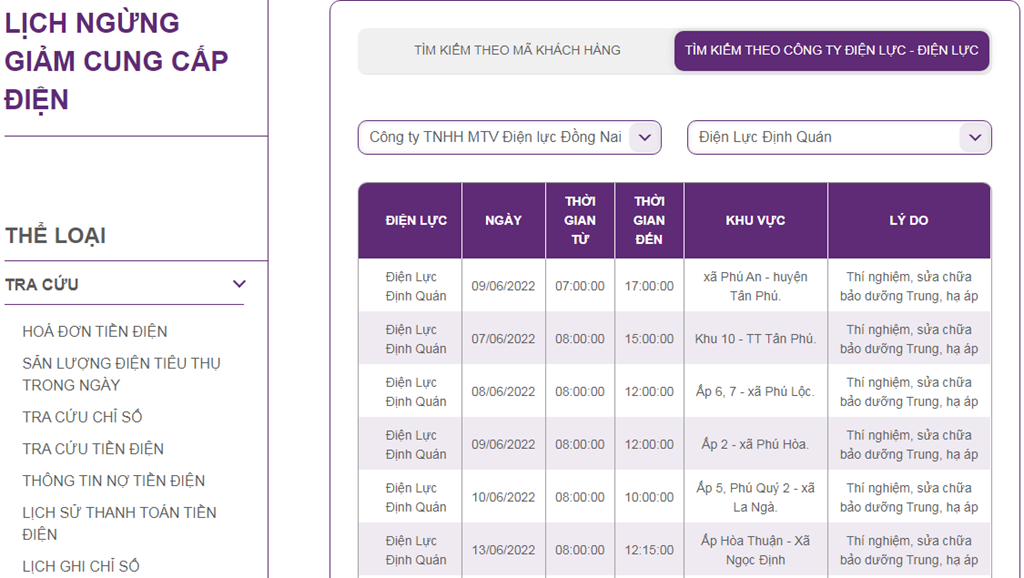Click the 13/06/2022 date cell
The height and width of the screenshot is (578, 1024).
pyautogui.click(x=503, y=550)
